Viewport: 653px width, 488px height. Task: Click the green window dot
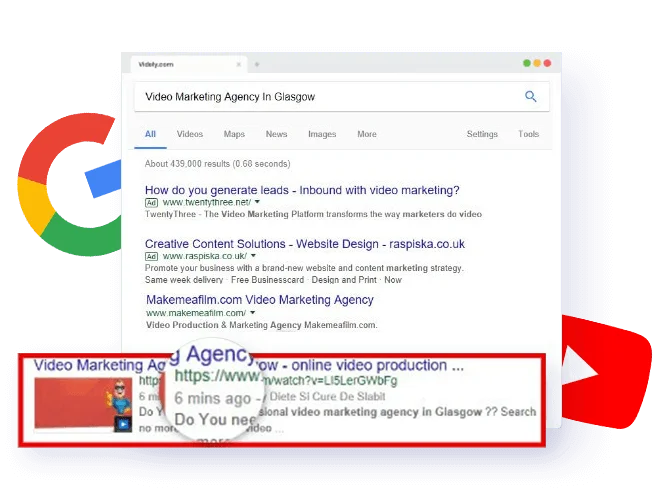pos(527,63)
